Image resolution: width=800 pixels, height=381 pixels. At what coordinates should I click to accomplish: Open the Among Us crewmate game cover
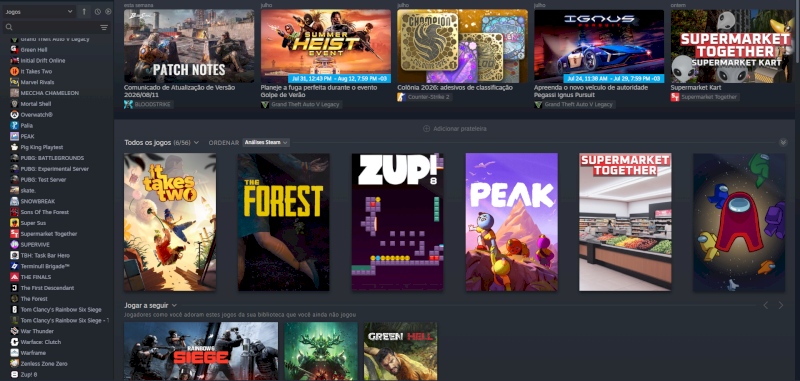(739, 222)
